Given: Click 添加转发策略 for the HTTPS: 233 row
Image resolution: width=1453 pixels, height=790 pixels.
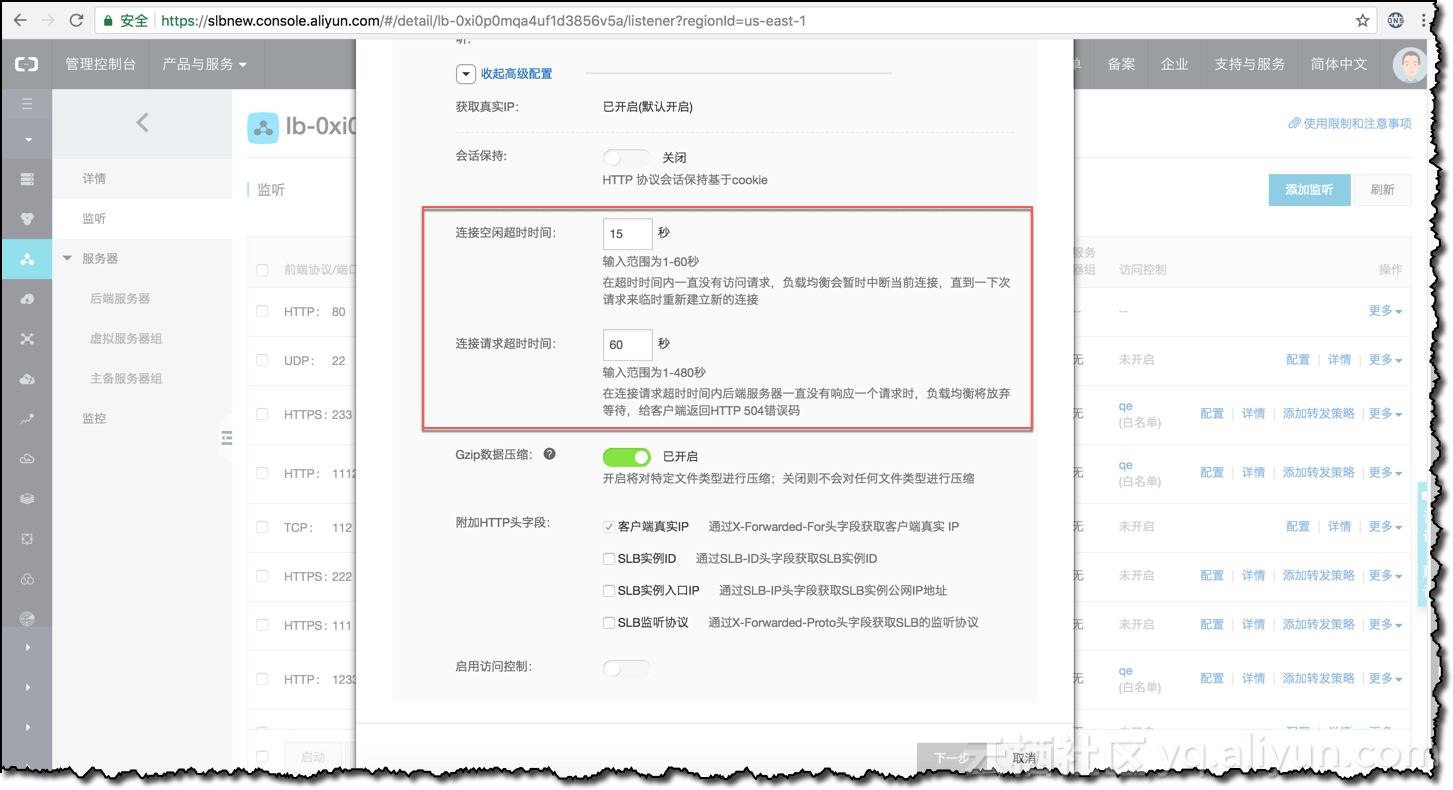Looking at the screenshot, I should pos(1318,414).
